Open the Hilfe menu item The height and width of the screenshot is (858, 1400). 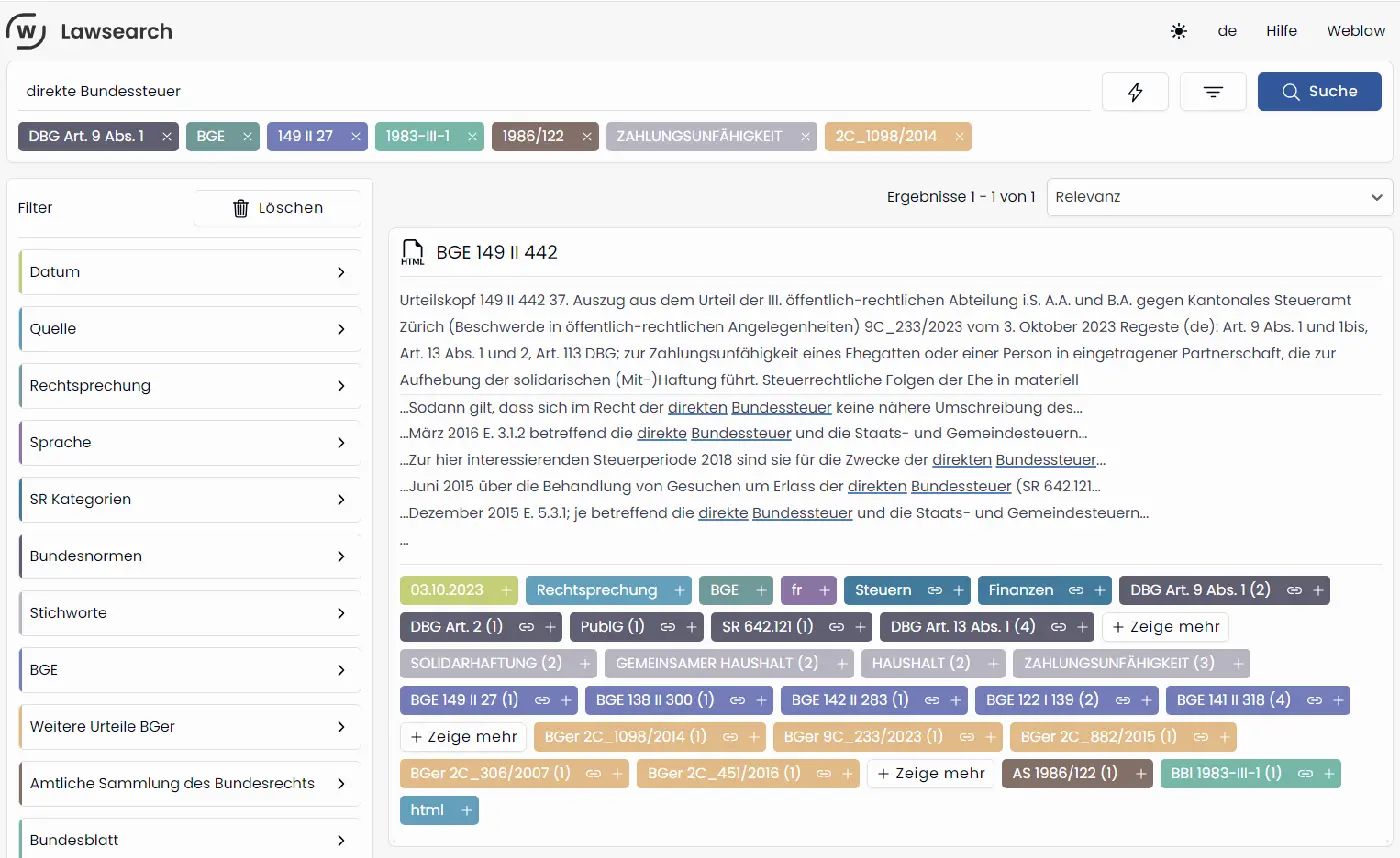(1281, 31)
